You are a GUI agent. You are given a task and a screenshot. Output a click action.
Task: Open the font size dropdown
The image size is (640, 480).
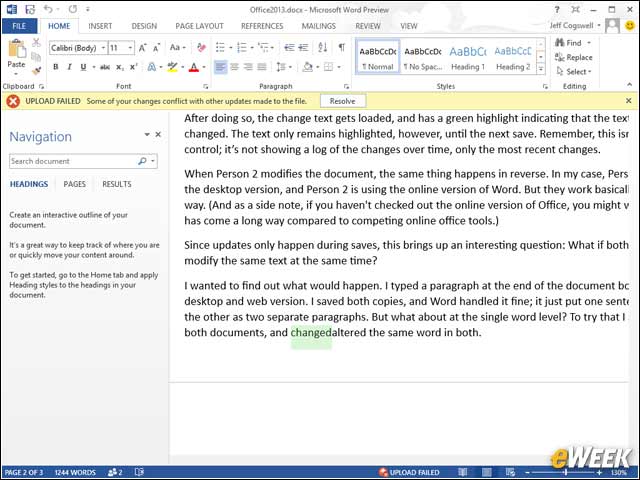[130, 48]
